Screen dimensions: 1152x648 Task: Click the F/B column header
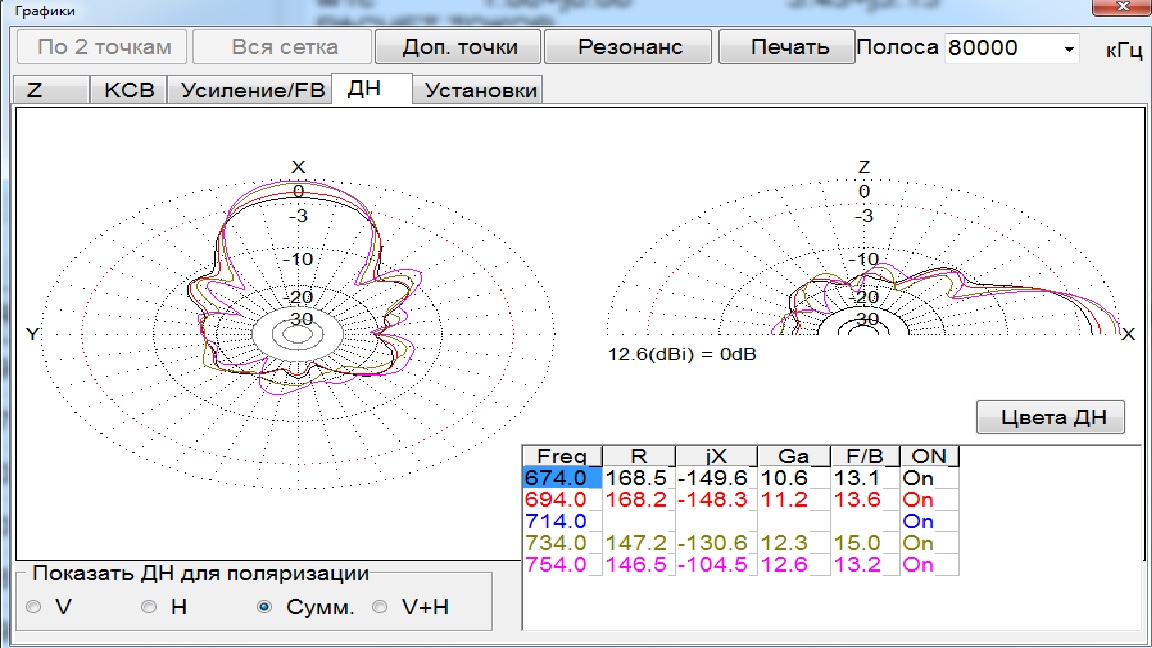(864, 457)
